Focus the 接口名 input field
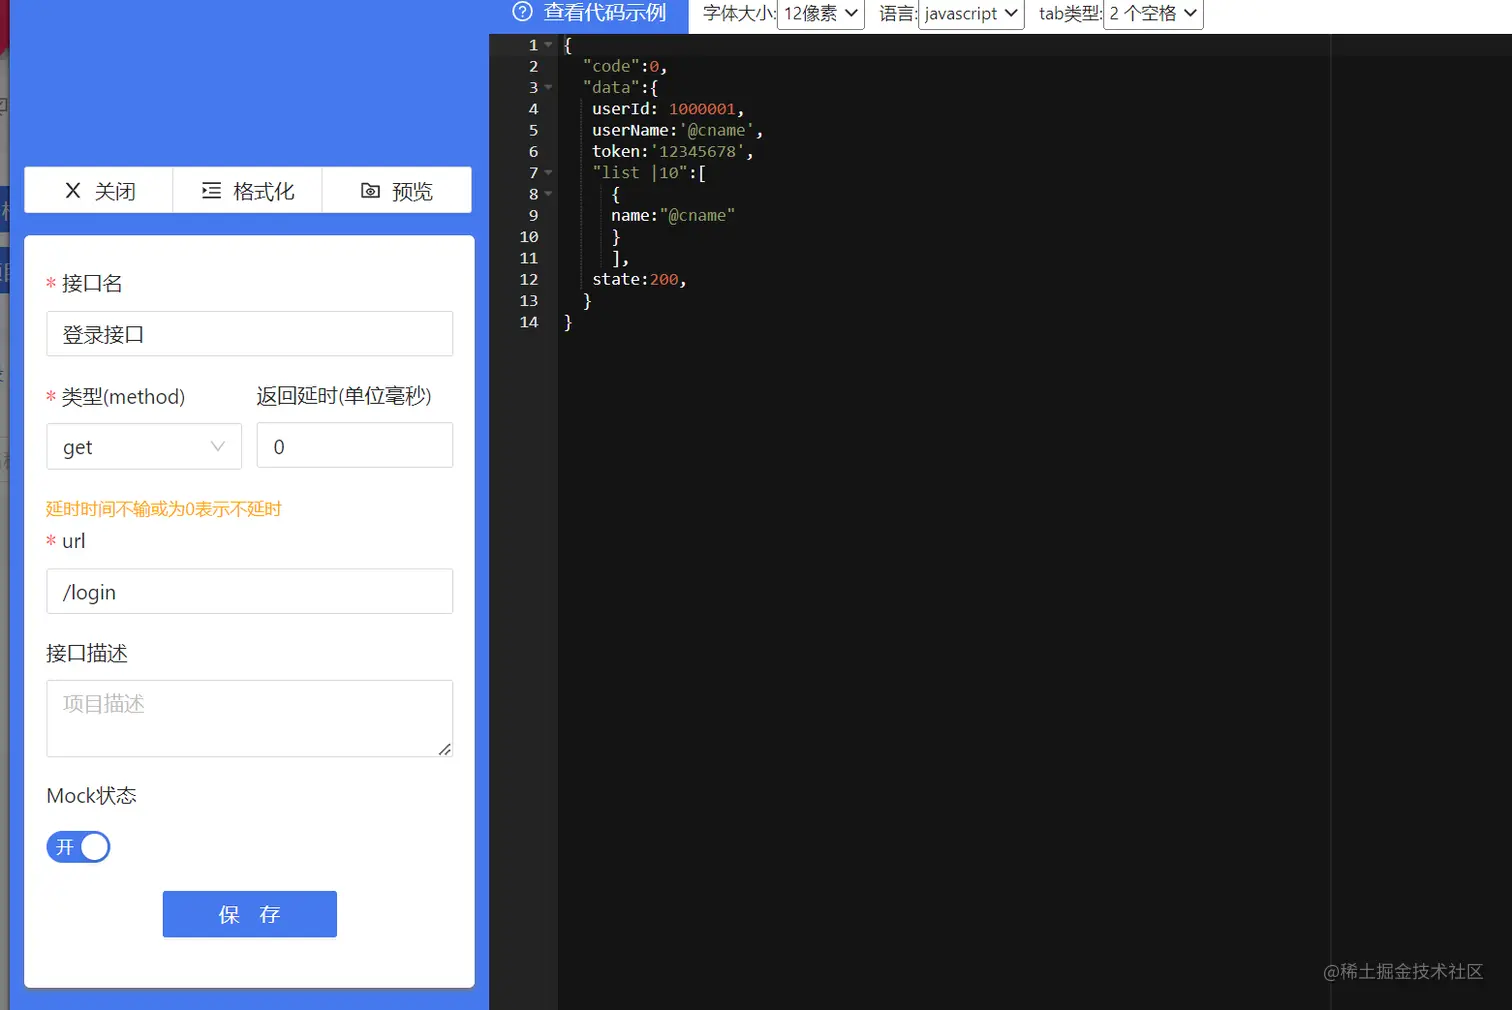 point(249,334)
